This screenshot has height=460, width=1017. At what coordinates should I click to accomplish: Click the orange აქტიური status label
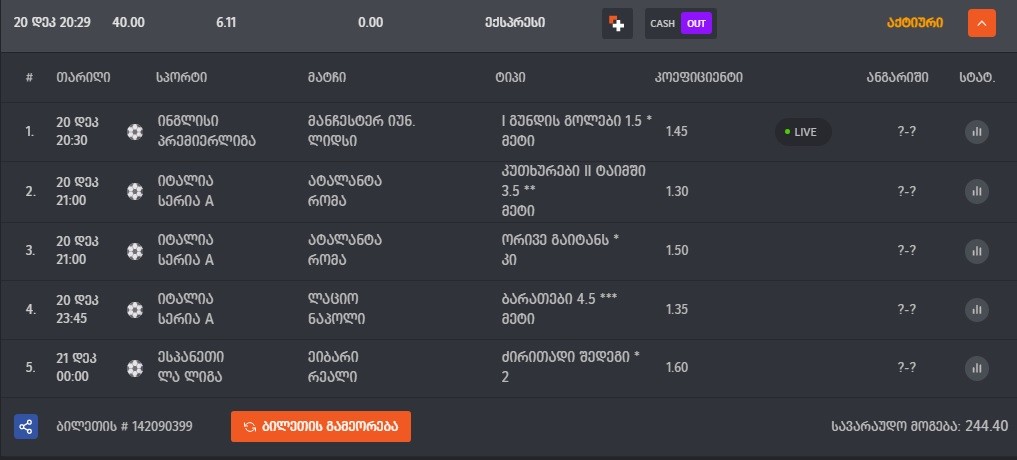point(914,22)
